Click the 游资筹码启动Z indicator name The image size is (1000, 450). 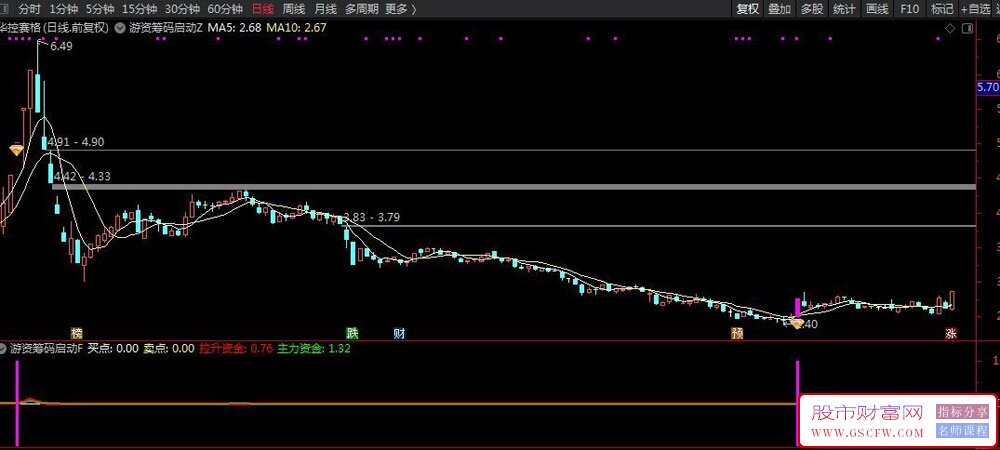point(166,27)
